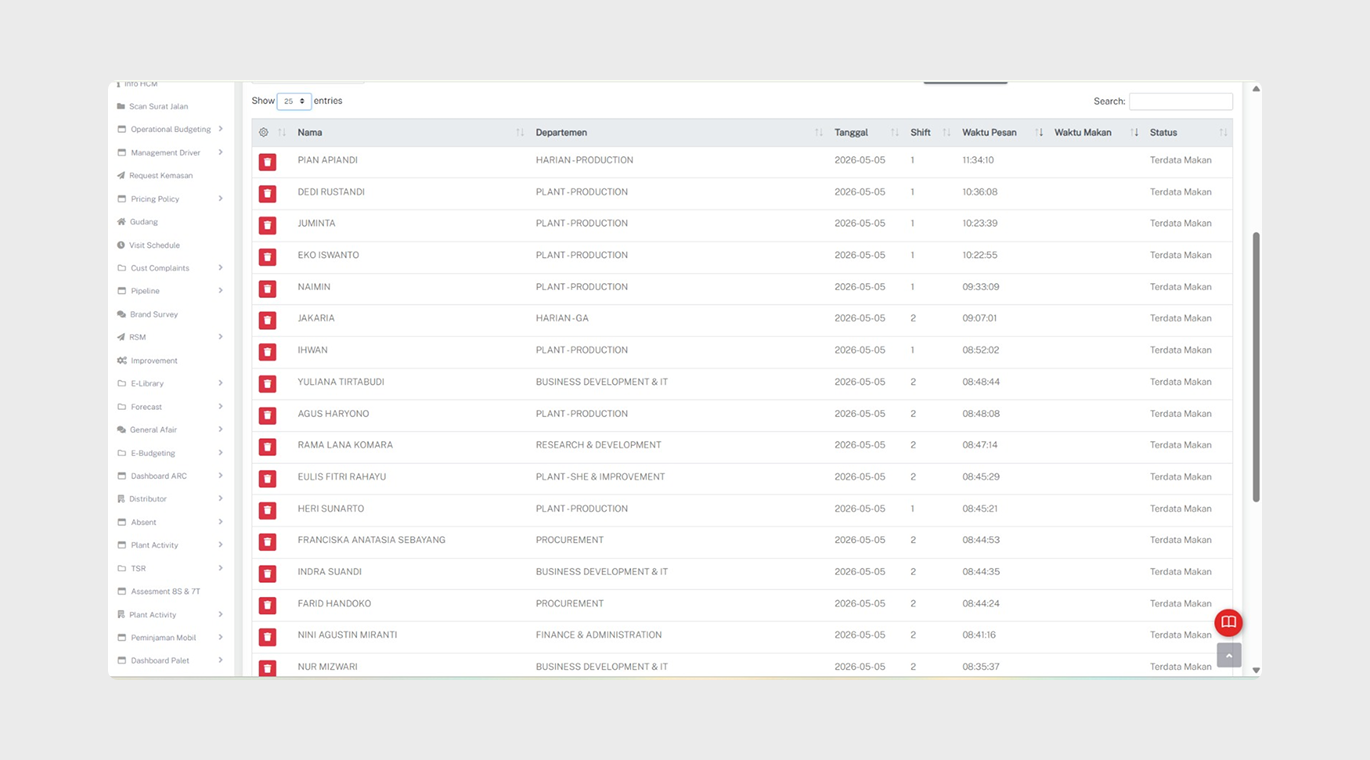Image resolution: width=1370 pixels, height=760 pixels.
Task: Click the scrollbar up arrow
Action: [x=1256, y=89]
